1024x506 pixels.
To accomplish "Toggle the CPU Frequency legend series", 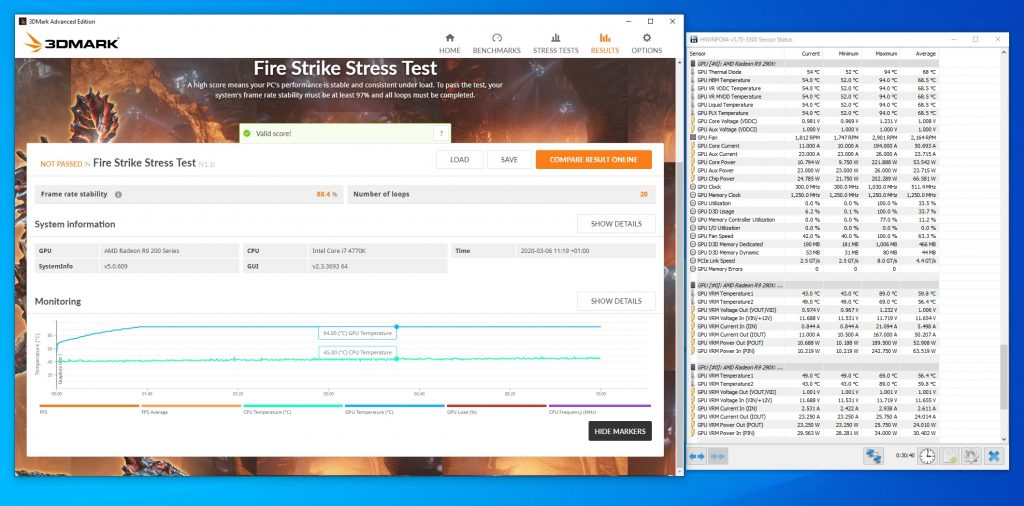I will tap(600, 409).
